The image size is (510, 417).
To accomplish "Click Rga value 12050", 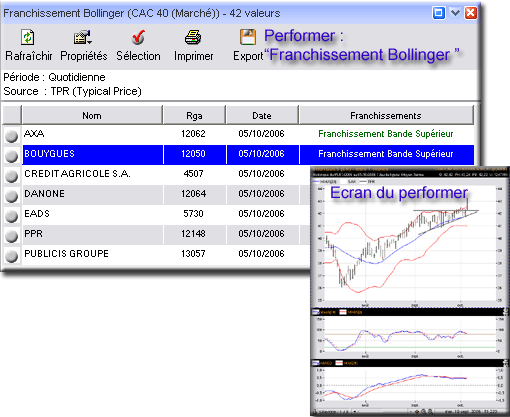I will [193, 154].
